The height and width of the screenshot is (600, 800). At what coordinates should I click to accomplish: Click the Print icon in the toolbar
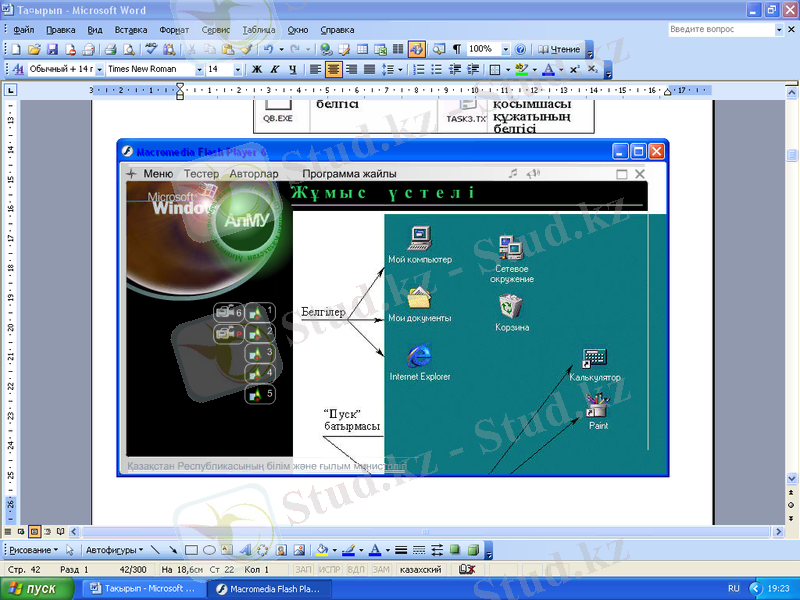coord(111,49)
